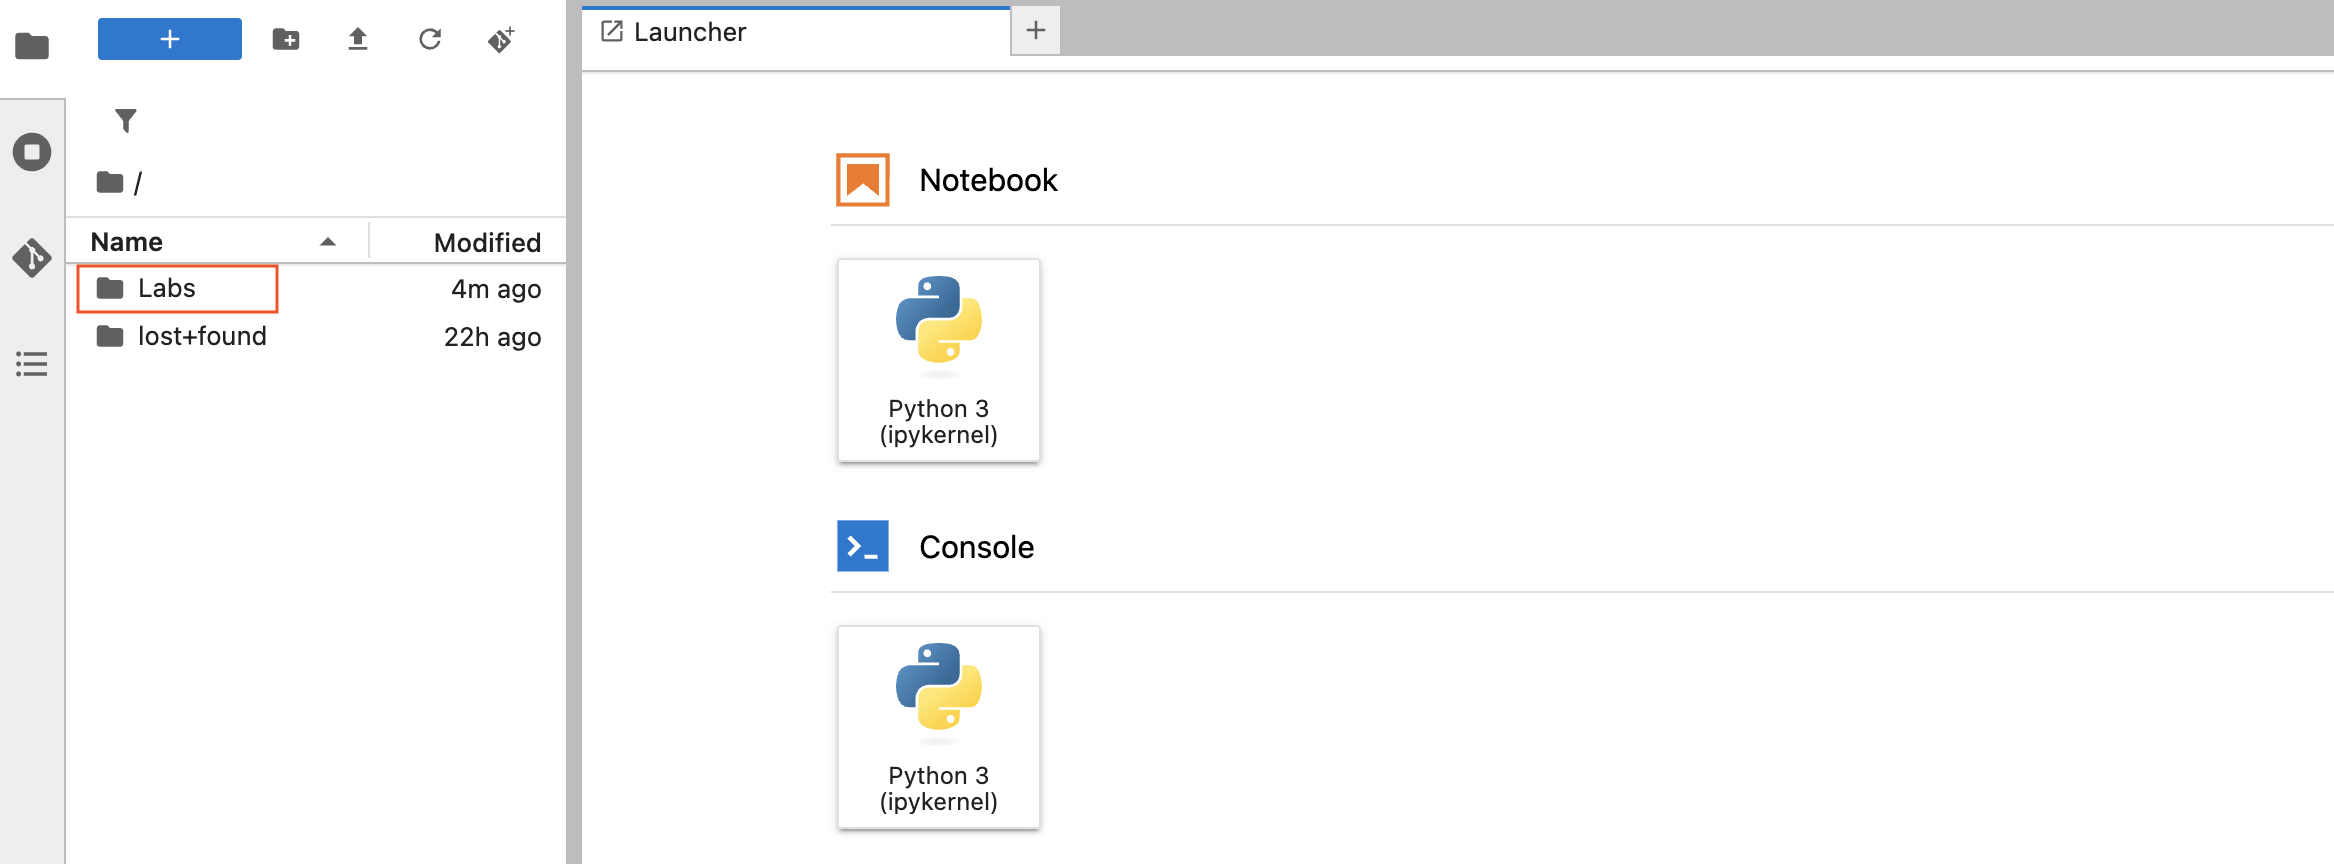Click the Upload Files arrow icon
This screenshot has height=864, width=2334.
(358, 39)
